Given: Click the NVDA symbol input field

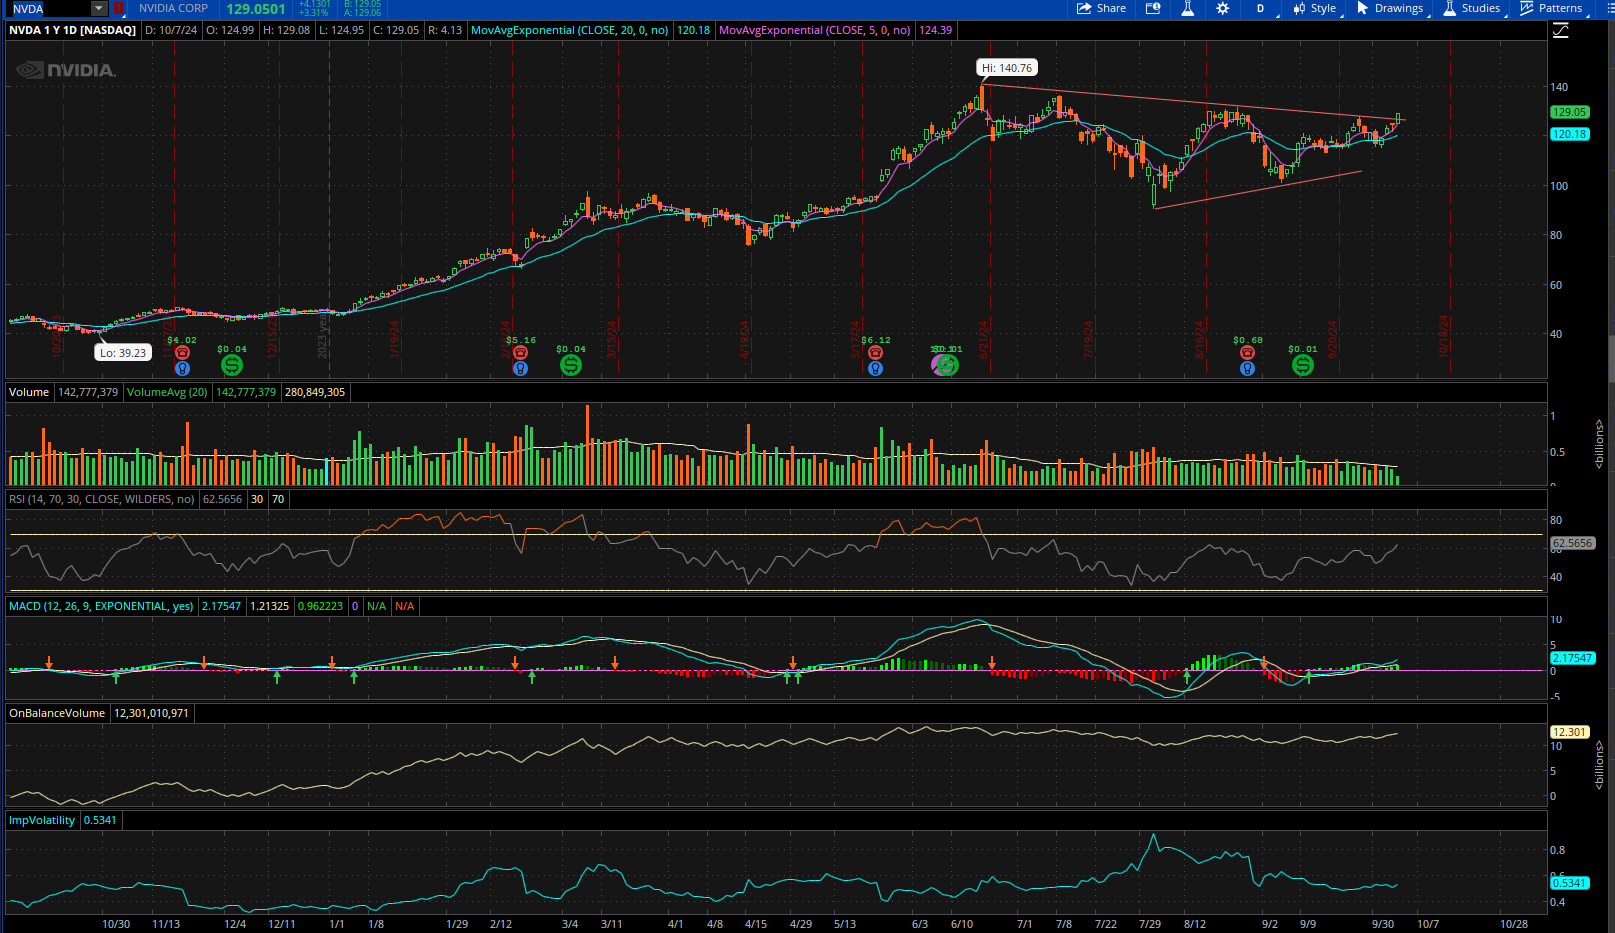Looking at the screenshot, I should 50,8.
